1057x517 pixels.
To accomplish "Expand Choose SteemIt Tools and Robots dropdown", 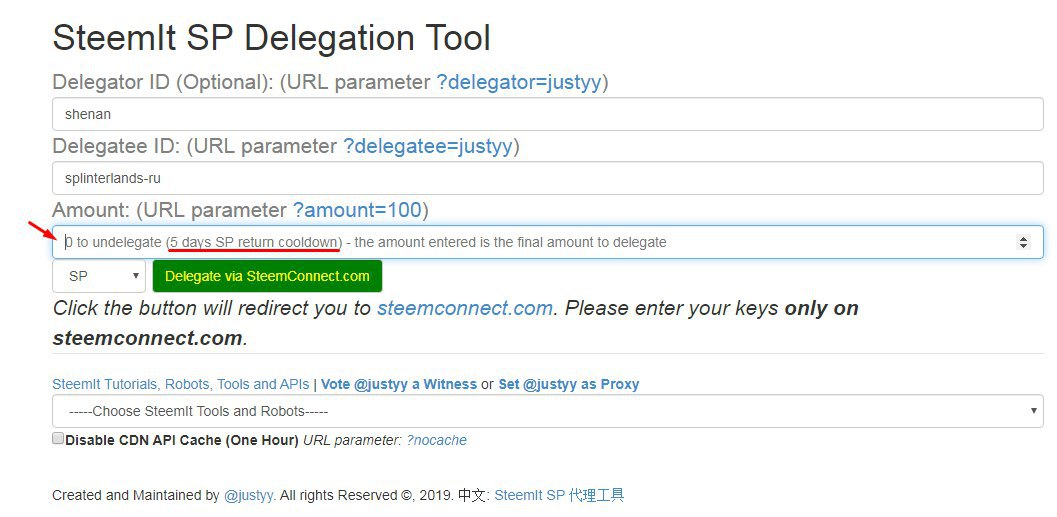I will tap(547, 411).
